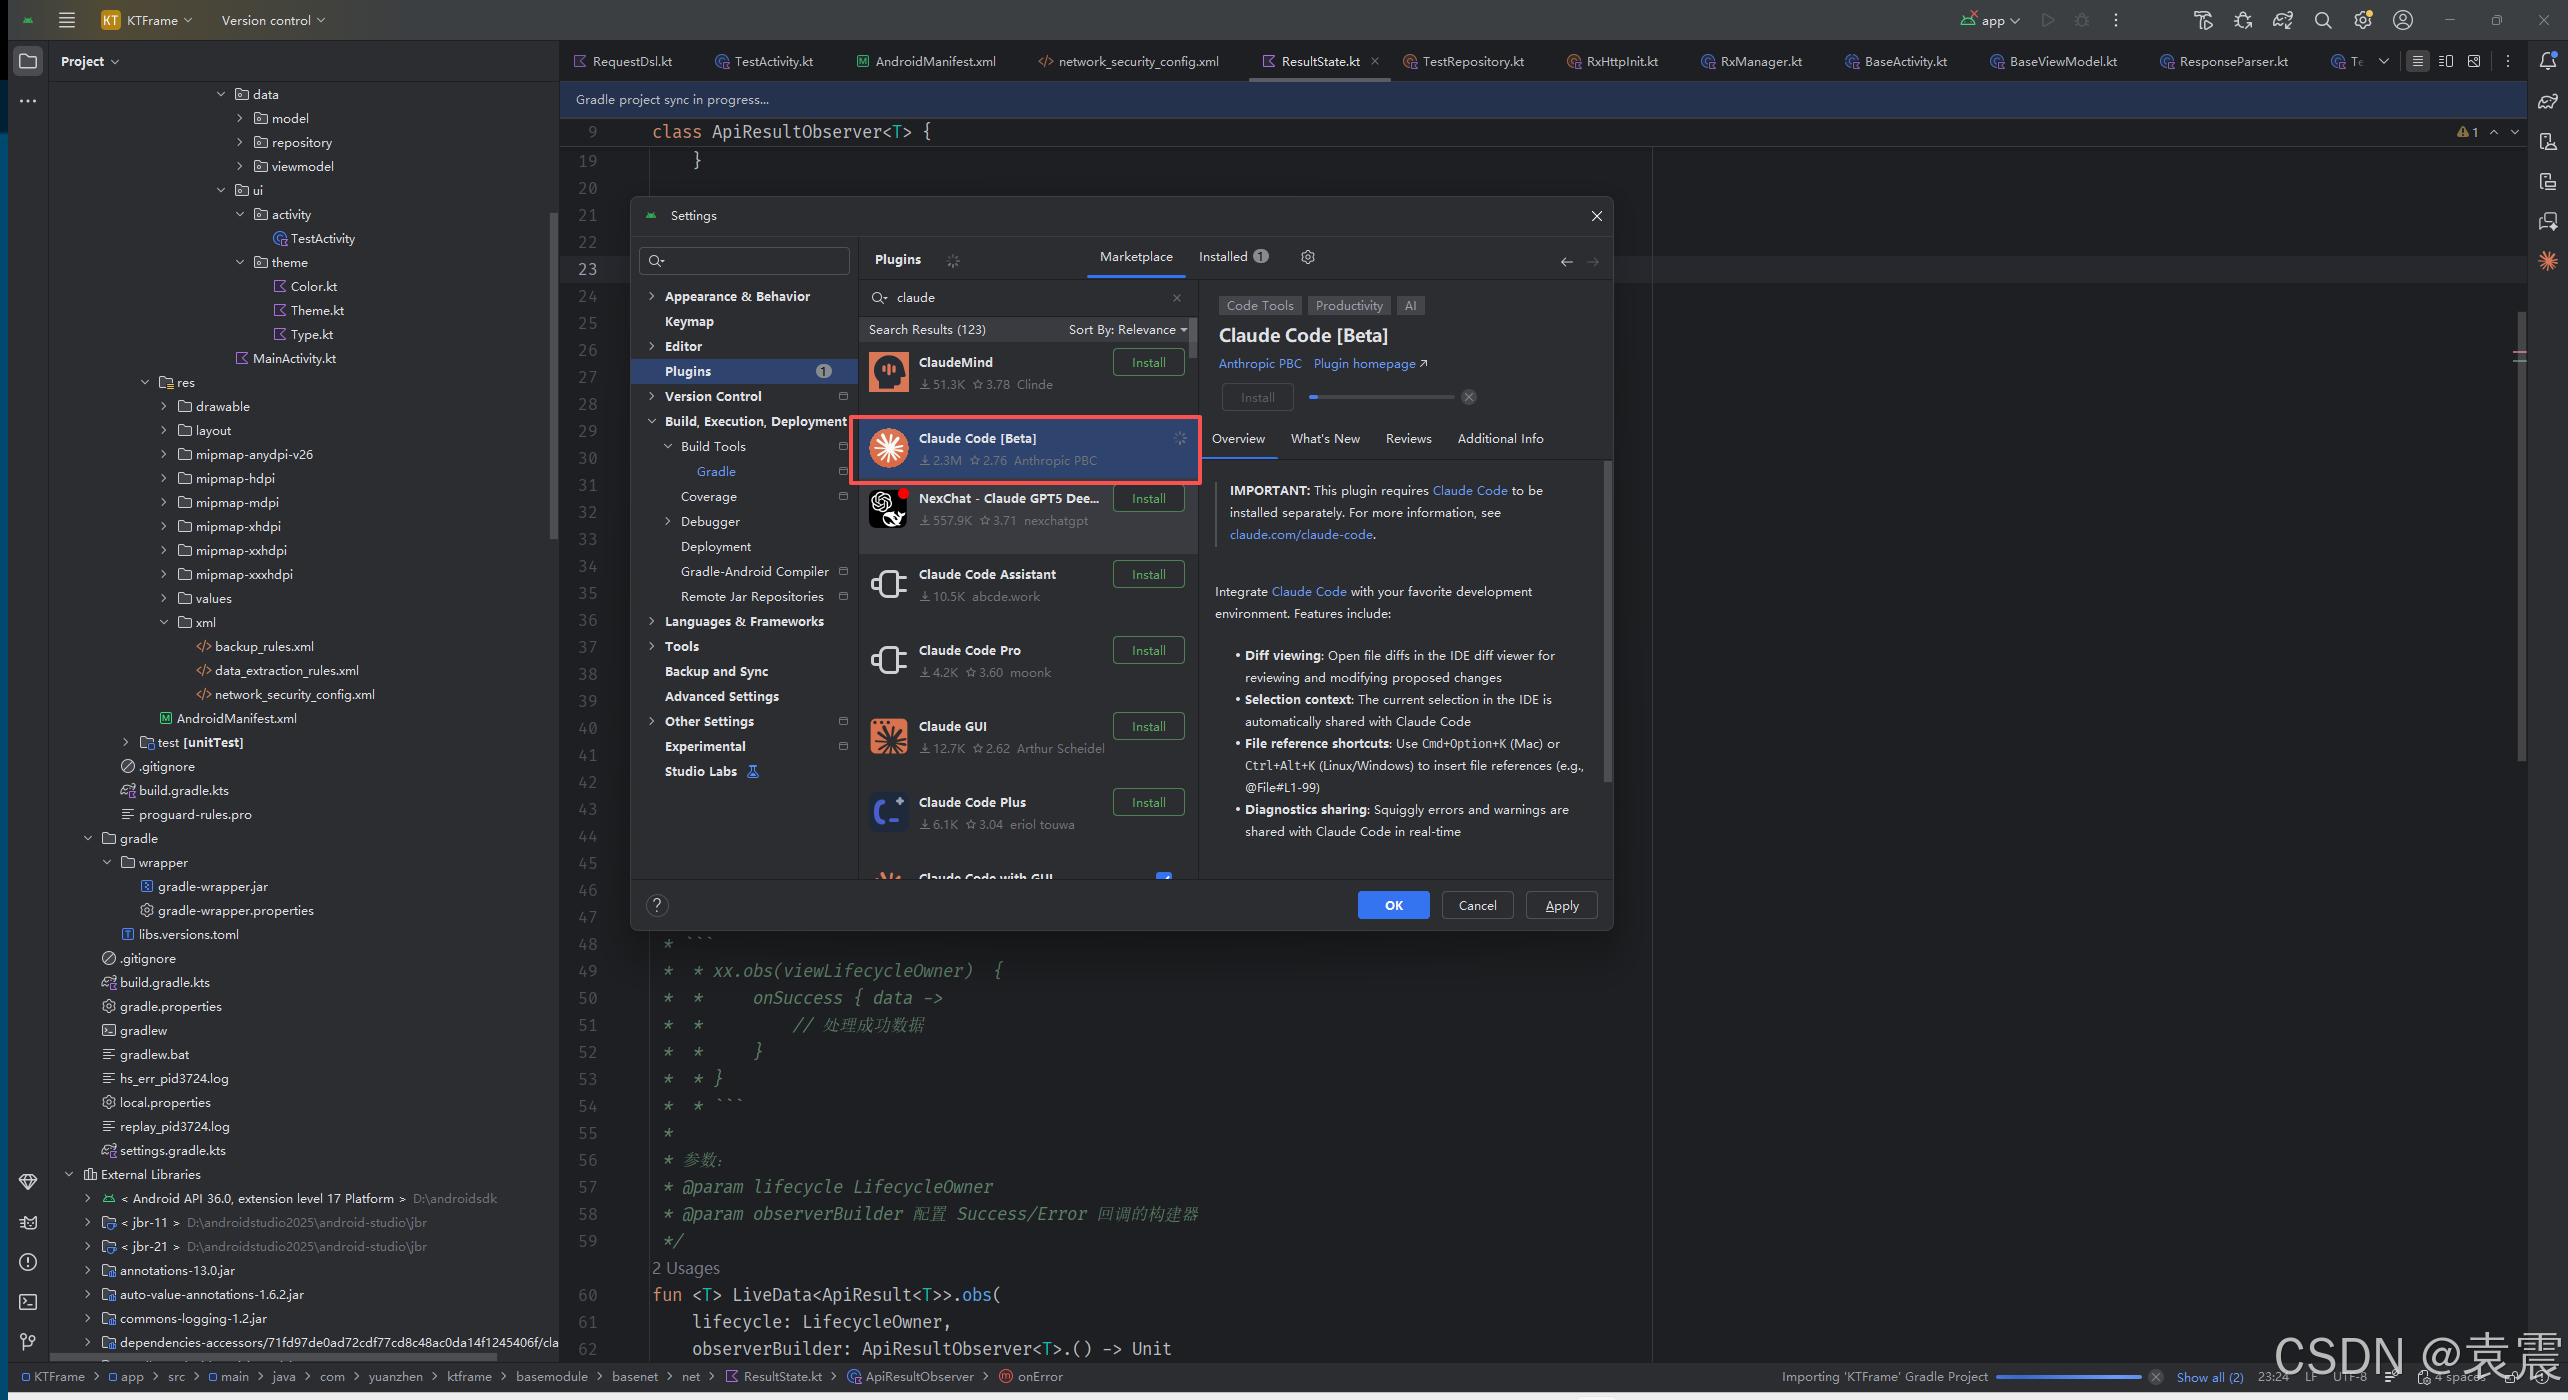Expand the Appearance & Behavior settings node

click(652, 297)
